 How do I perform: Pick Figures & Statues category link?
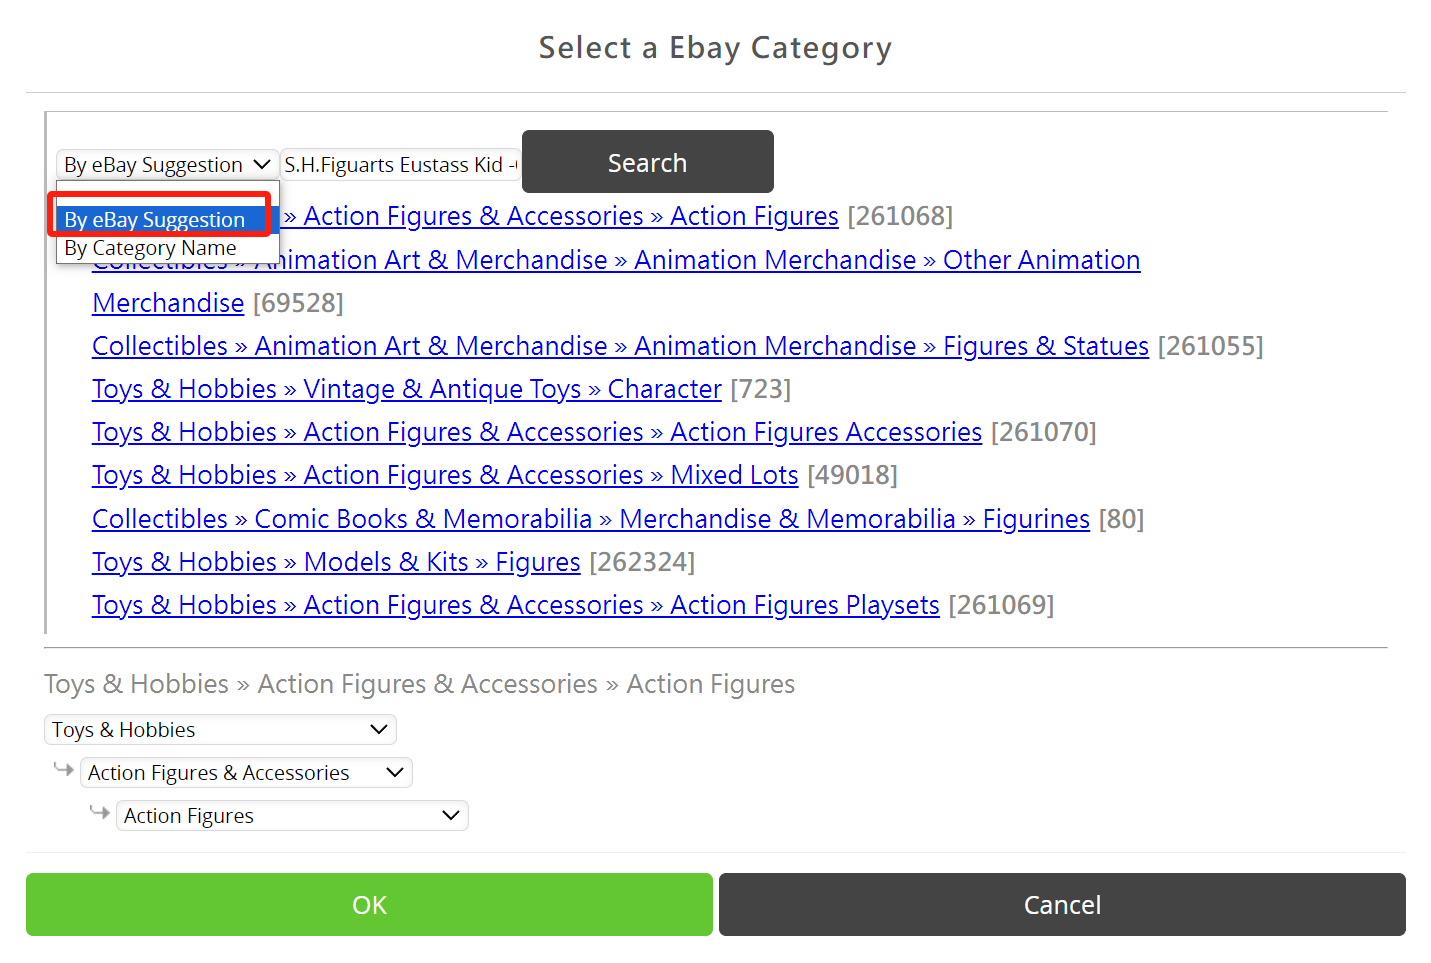point(620,346)
